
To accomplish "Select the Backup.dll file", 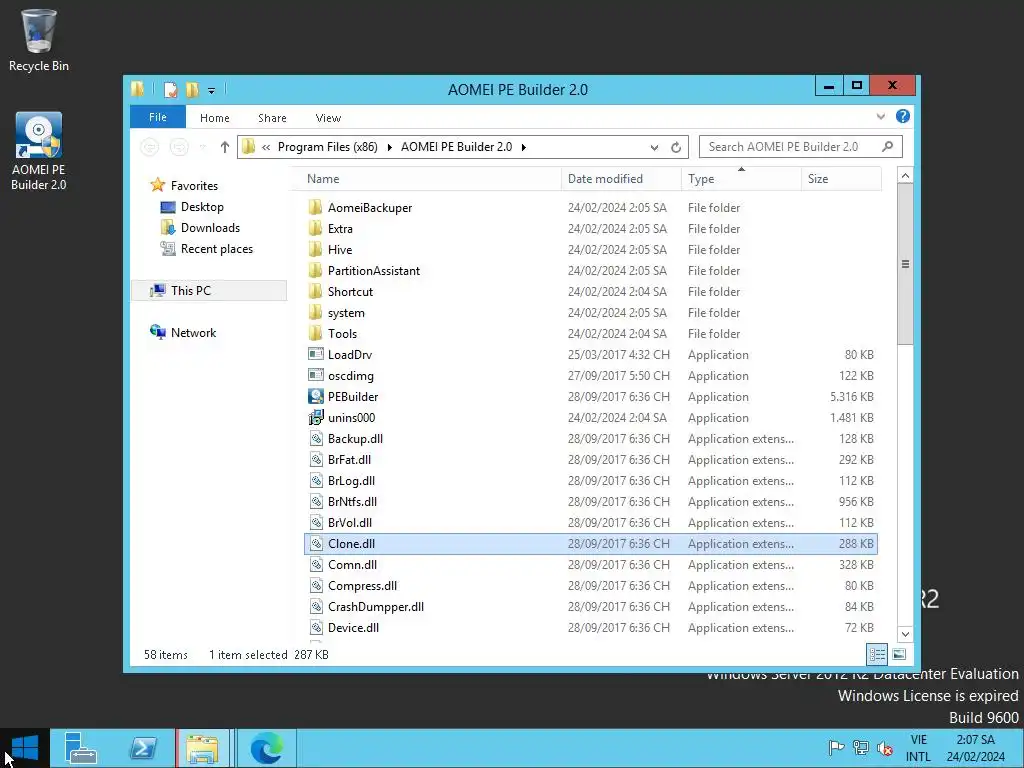I will pyautogui.click(x=591, y=439).
